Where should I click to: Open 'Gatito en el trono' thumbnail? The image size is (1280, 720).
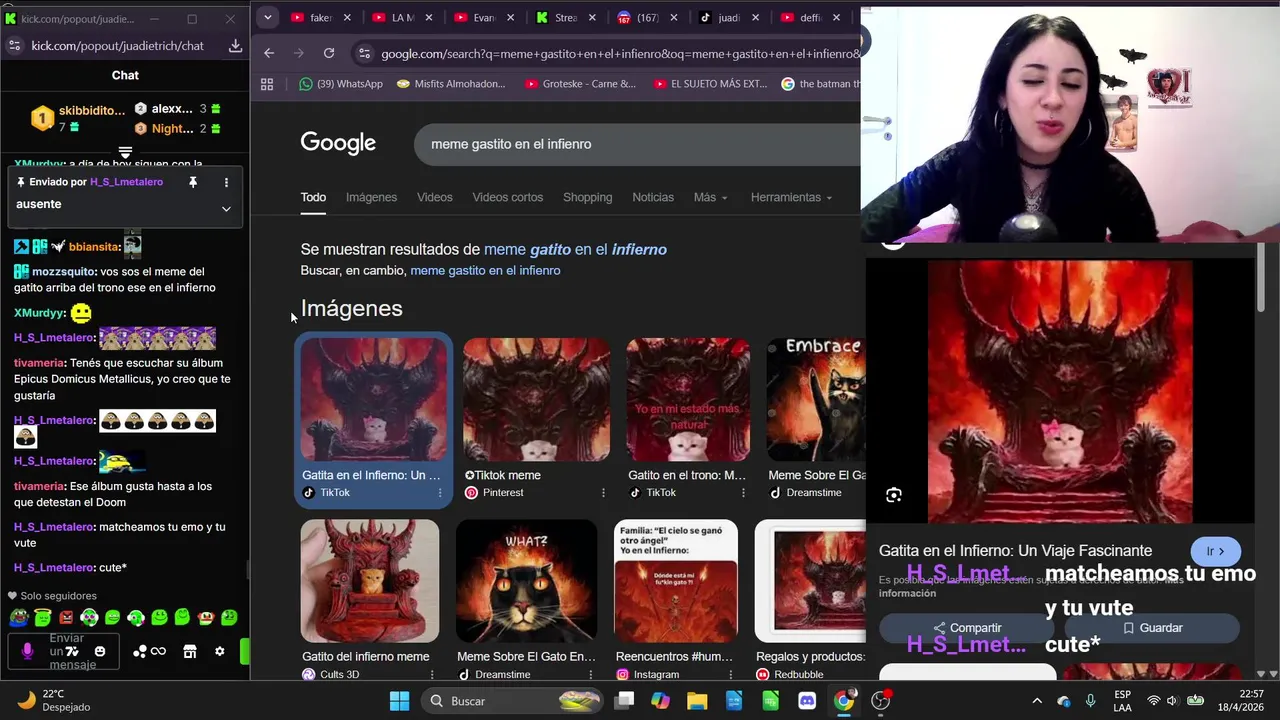tap(688, 399)
